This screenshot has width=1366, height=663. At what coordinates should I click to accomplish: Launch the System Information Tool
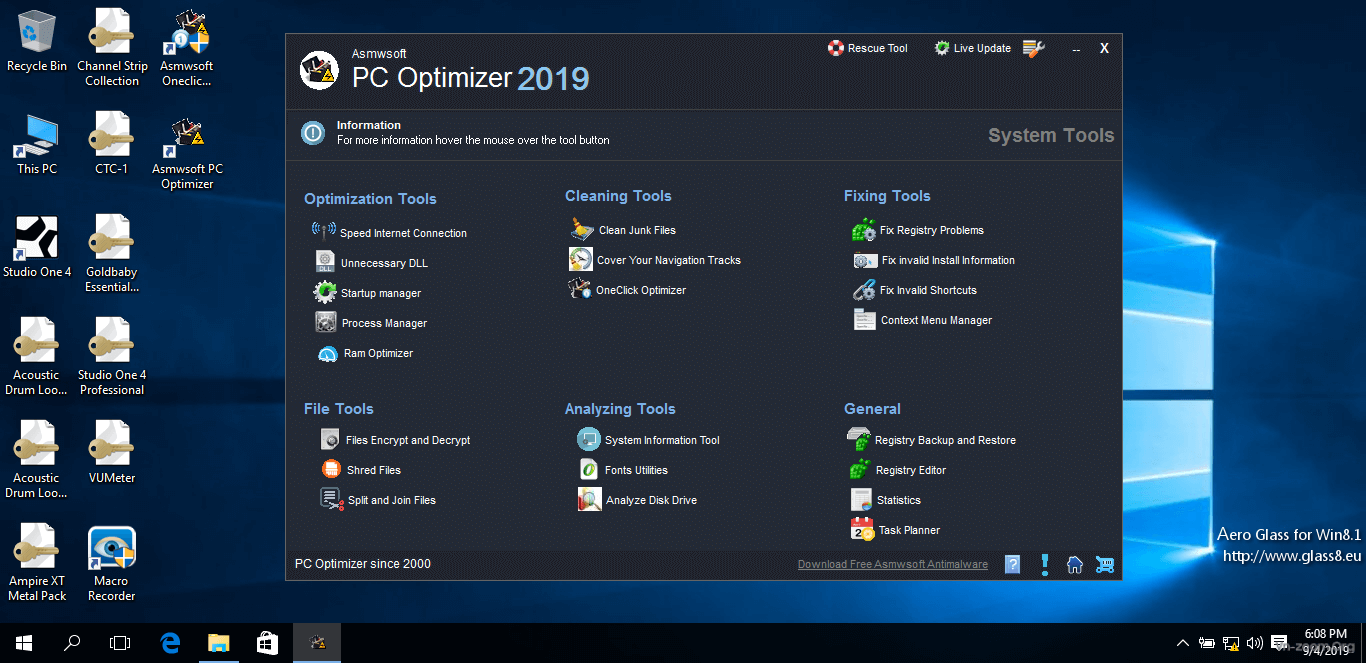tap(660, 439)
